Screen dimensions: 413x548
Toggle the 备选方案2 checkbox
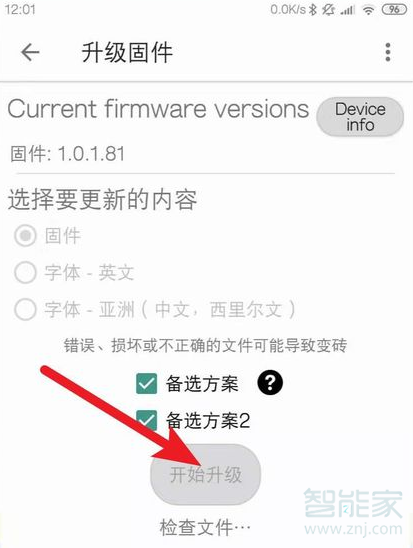(x=146, y=420)
